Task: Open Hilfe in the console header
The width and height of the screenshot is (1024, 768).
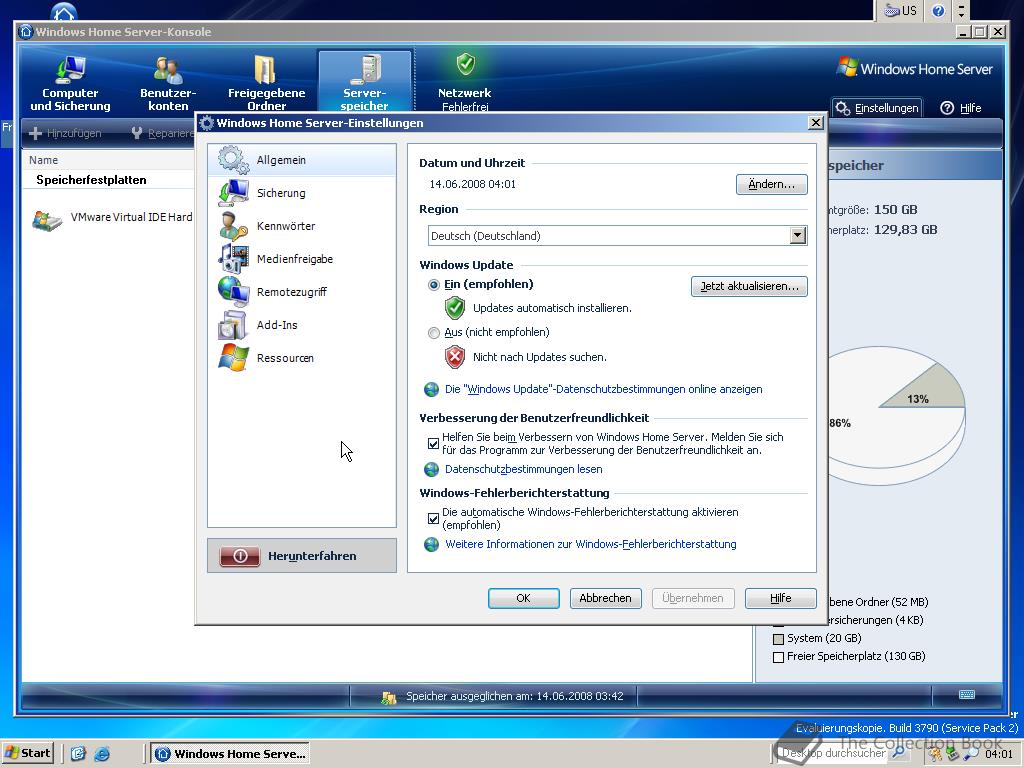Action: pos(961,108)
